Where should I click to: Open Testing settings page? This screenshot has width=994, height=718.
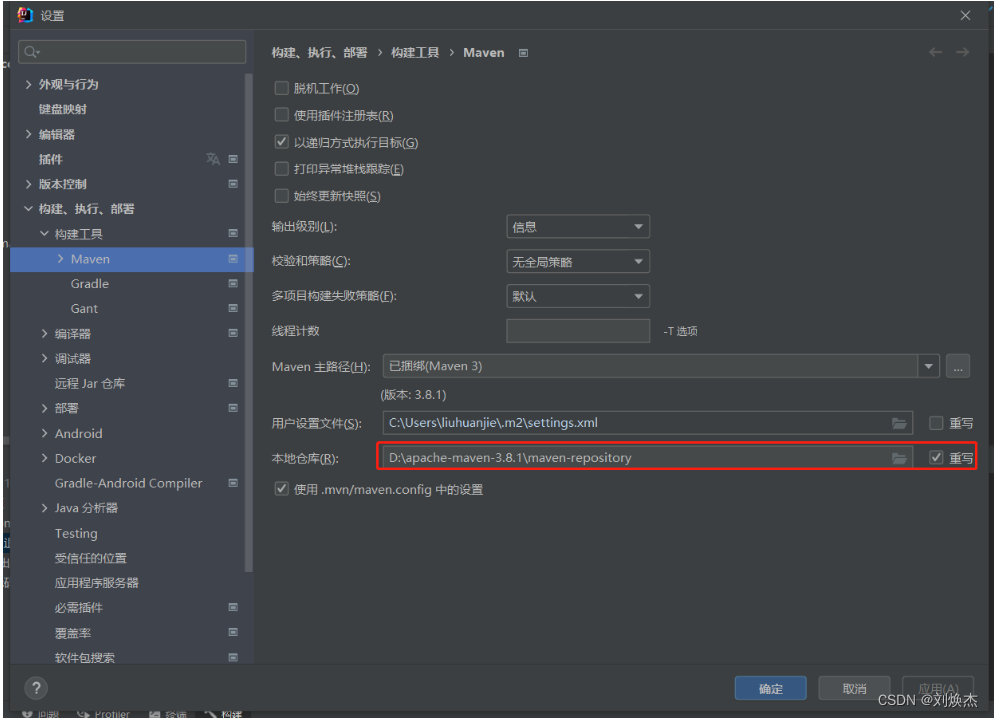coord(76,534)
